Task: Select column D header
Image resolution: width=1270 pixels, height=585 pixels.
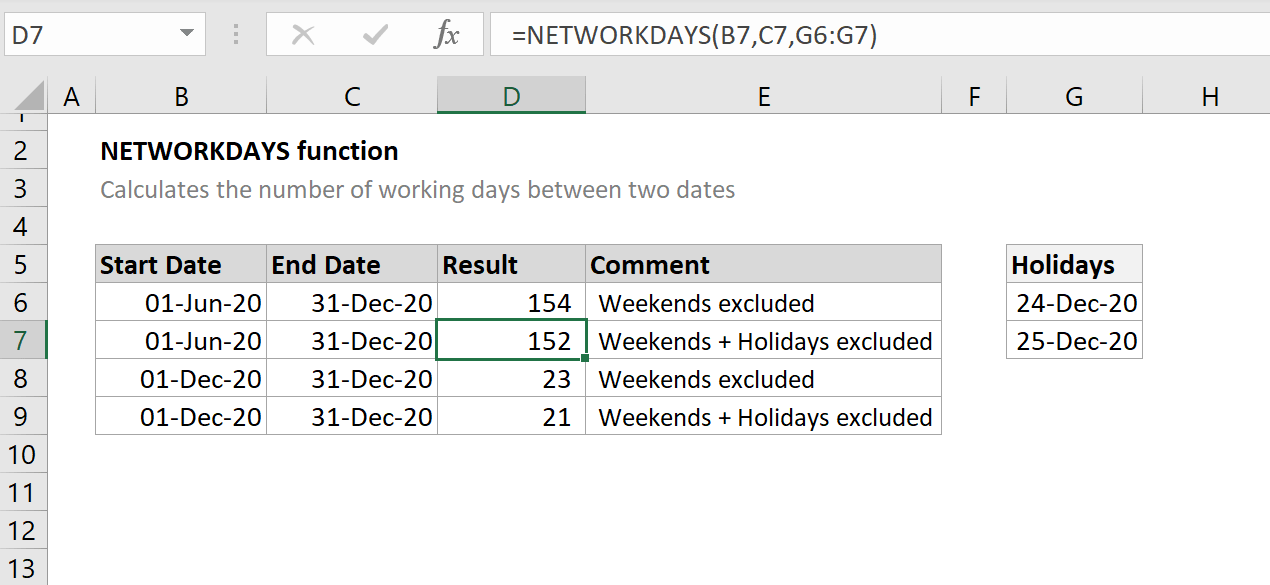Action: (x=511, y=95)
